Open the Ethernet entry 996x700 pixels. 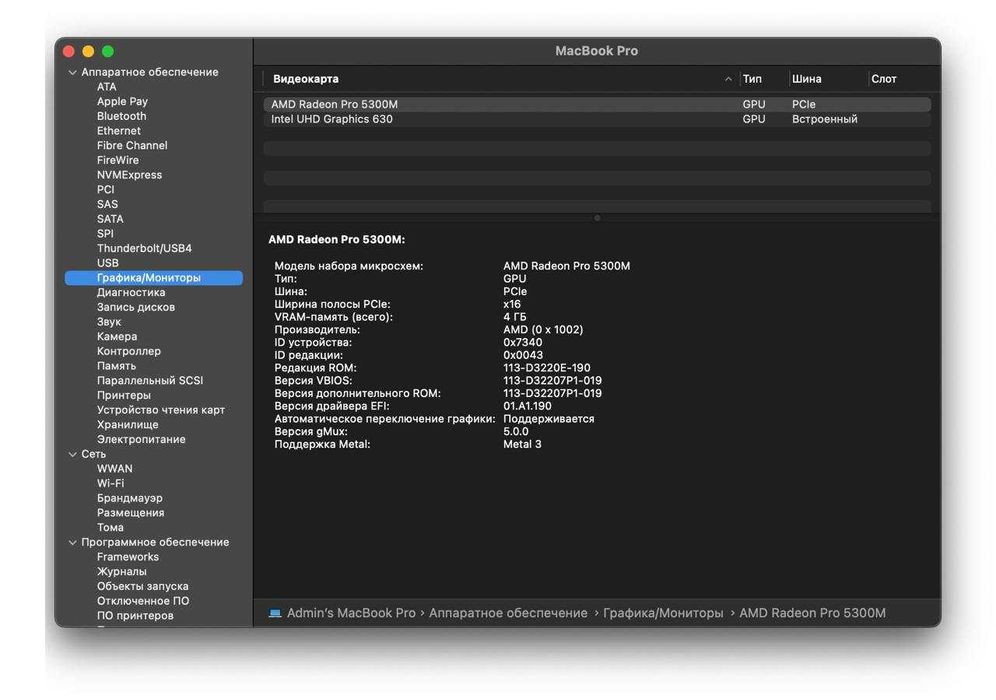click(119, 131)
